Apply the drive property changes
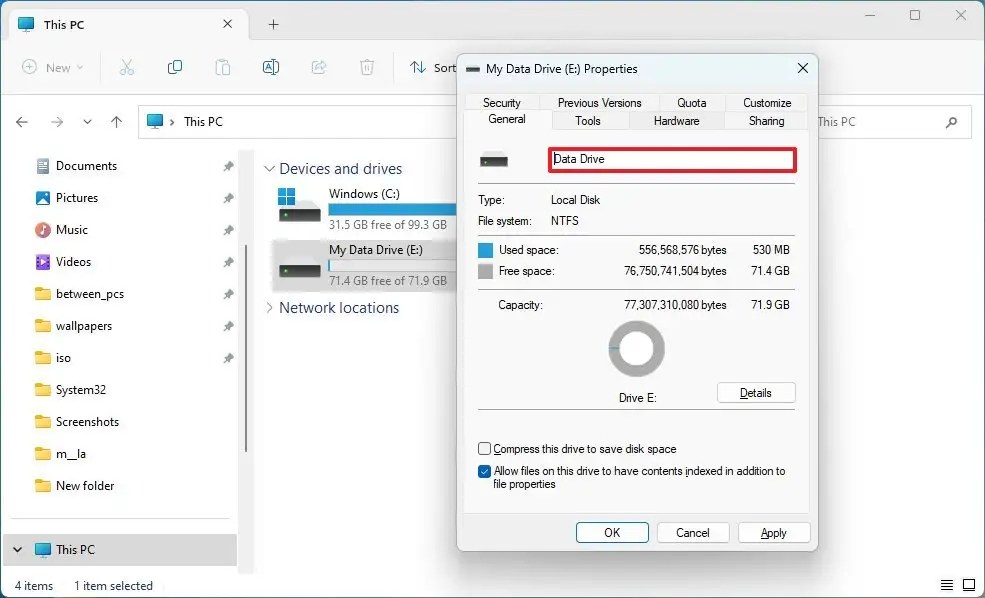The width and height of the screenshot is (985, 598). (773, 532)
